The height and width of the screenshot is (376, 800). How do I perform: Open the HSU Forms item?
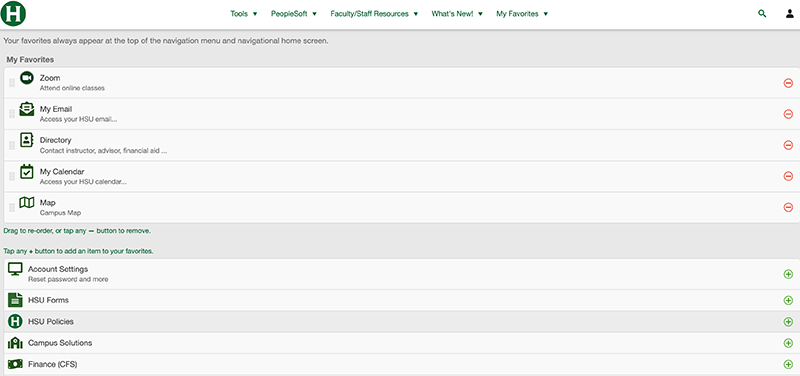click(48, 300)
